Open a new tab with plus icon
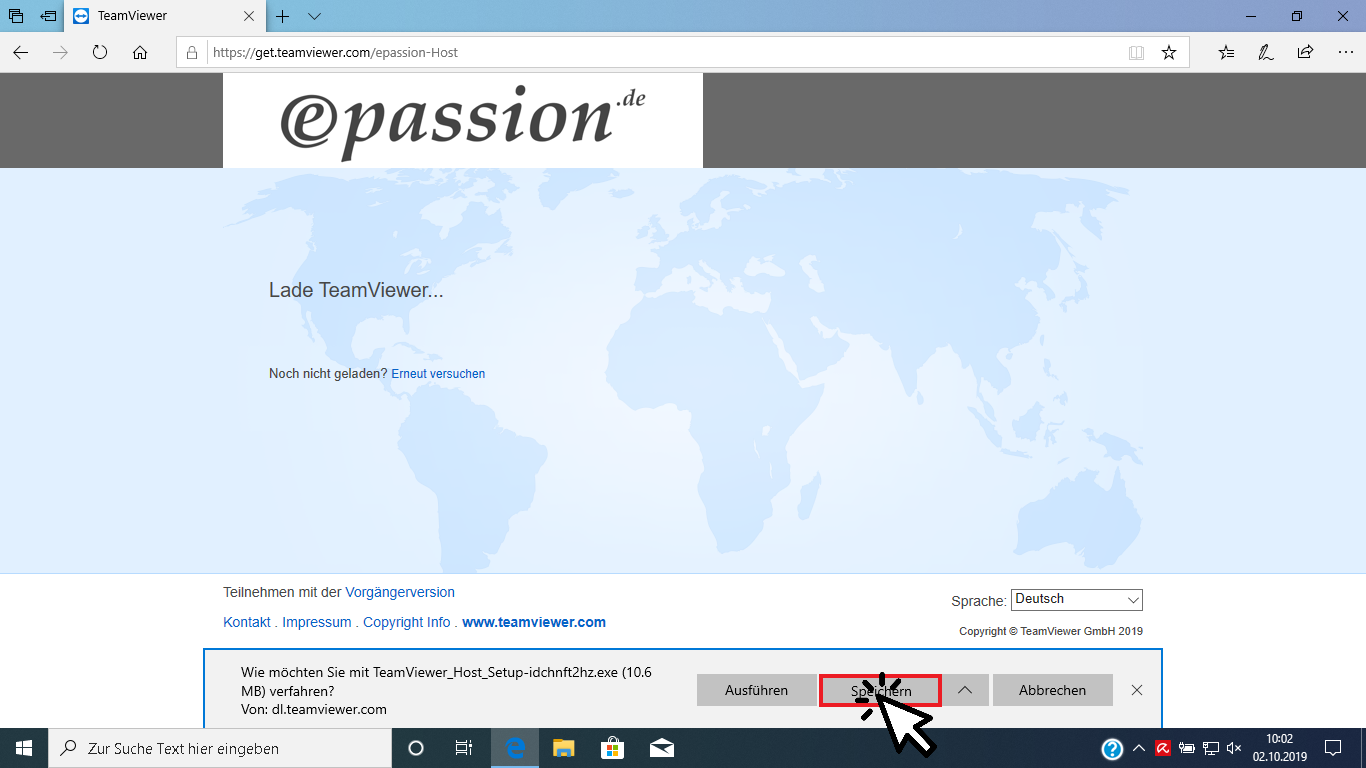 pos(283,16)
